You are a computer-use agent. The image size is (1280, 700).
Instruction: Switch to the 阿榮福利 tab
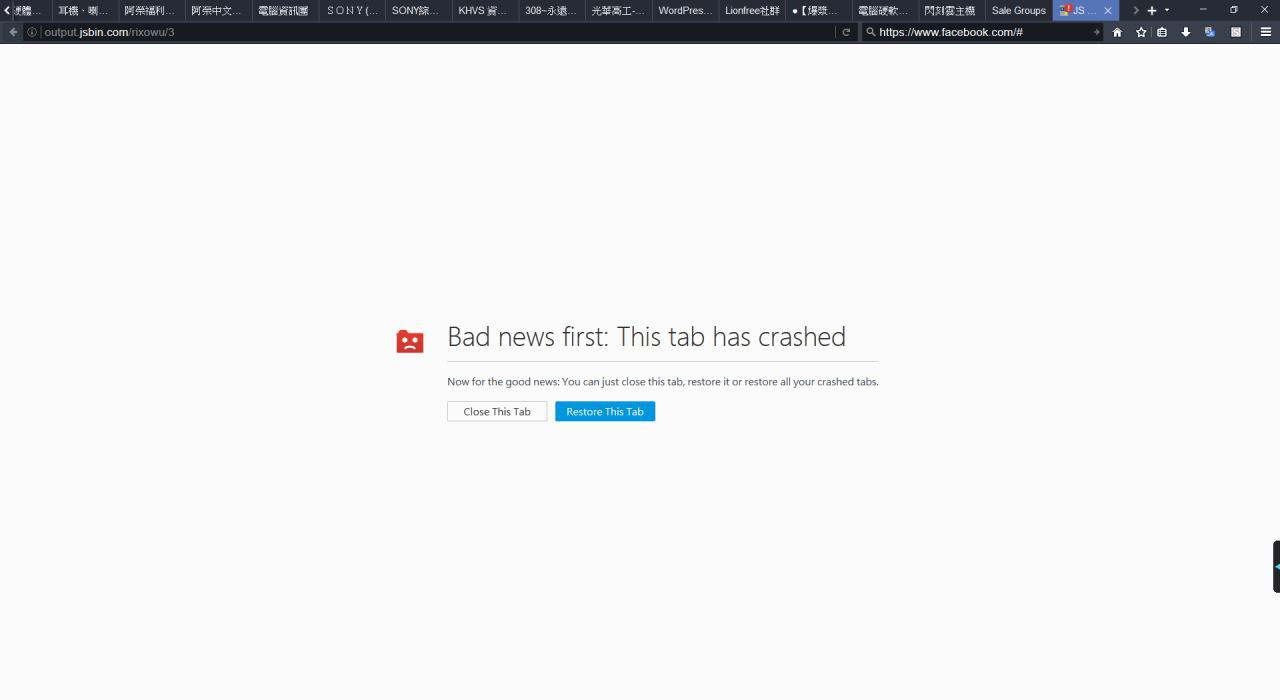tap(151, 10)
